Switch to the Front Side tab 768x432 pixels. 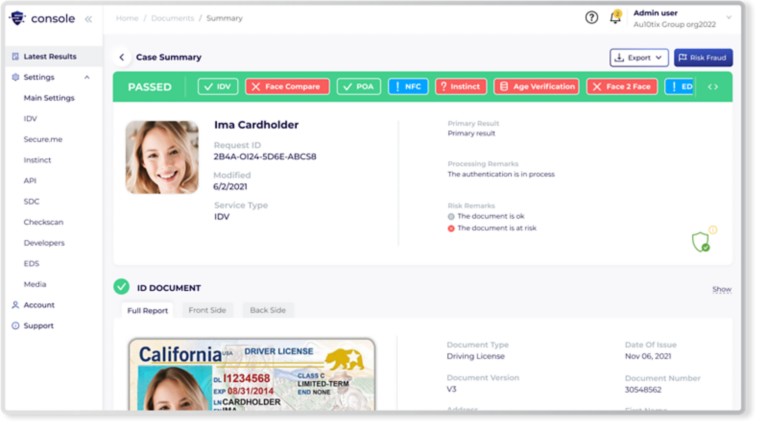(x=207, y=310)
